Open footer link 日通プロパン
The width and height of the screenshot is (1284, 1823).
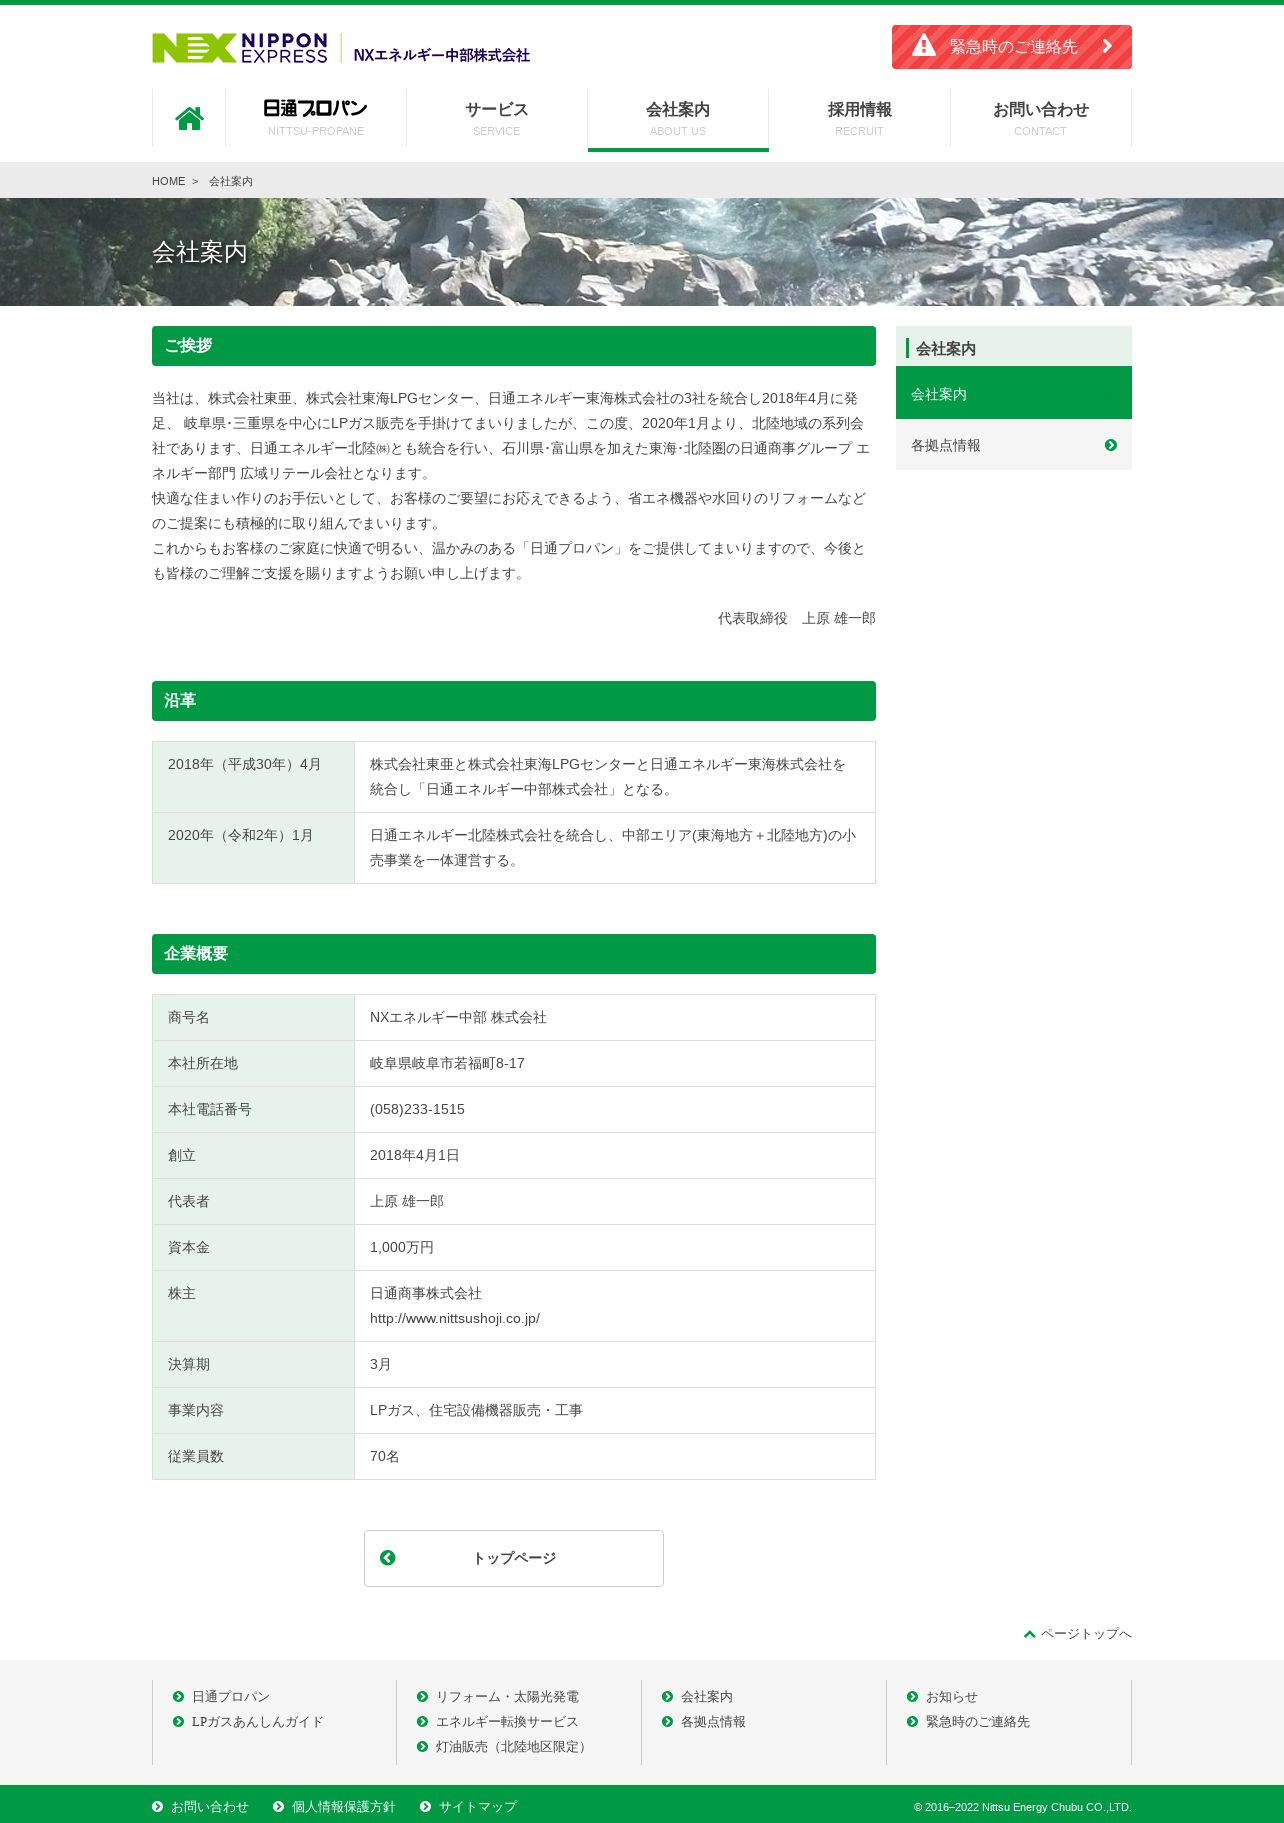point(231,1697)
